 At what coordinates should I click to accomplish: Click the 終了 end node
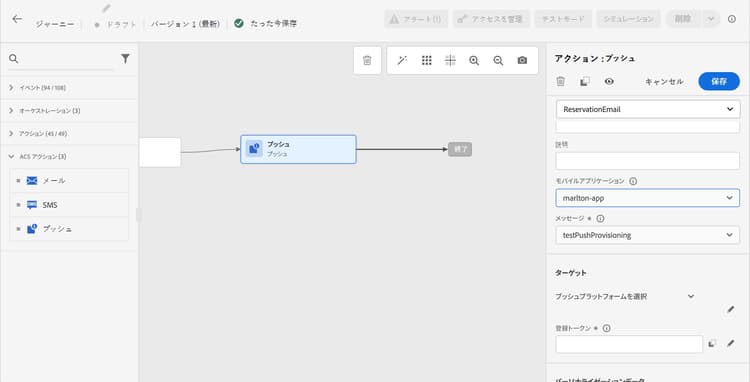(460, 149)
